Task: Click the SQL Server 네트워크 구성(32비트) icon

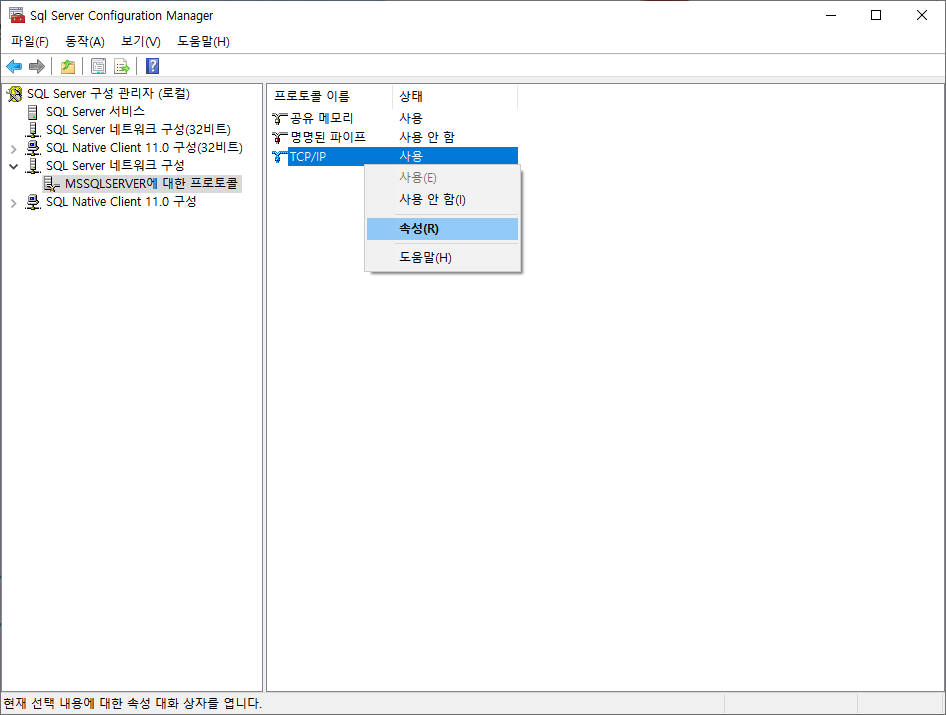Action: pos(33,130)
